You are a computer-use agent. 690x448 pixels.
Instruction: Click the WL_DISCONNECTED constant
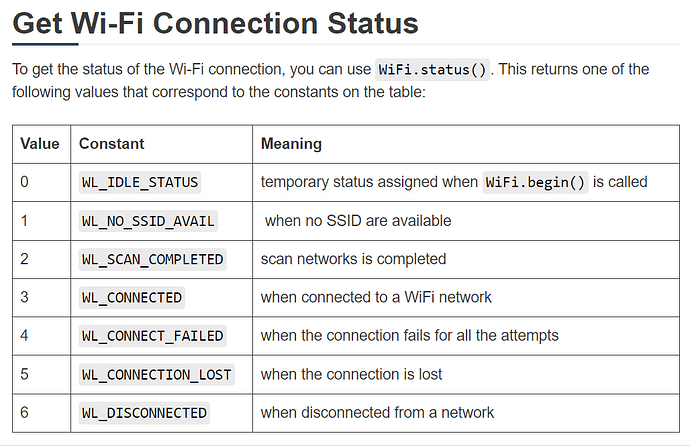tap(144, 413)
